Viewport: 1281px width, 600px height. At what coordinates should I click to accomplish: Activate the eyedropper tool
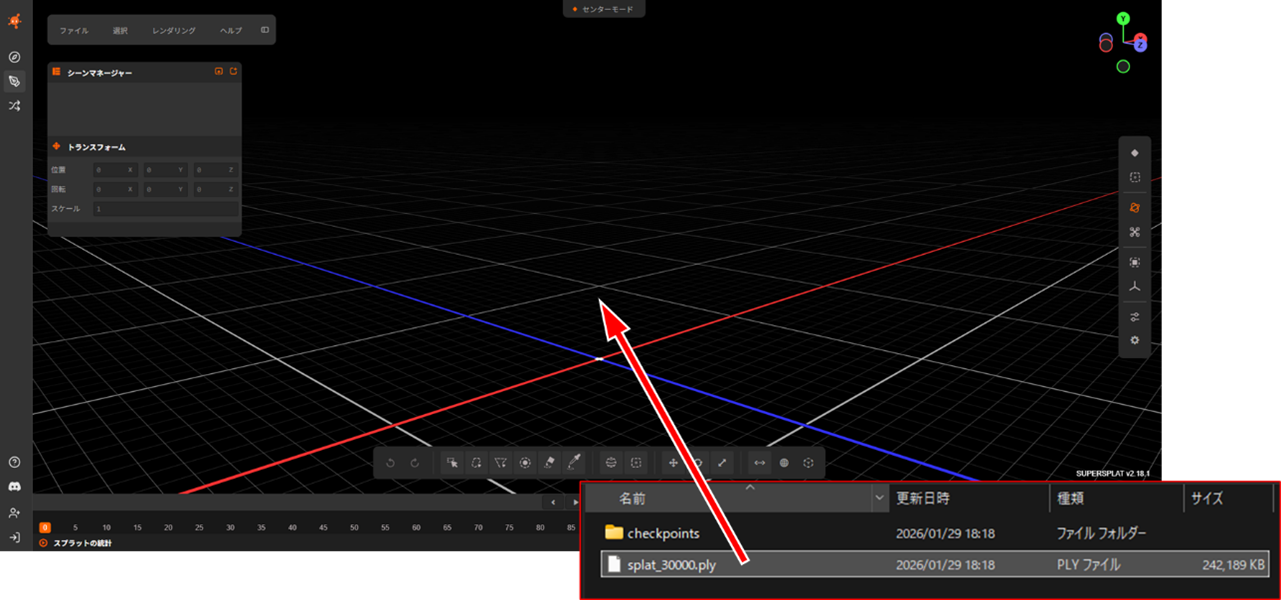tap(574, 463)
